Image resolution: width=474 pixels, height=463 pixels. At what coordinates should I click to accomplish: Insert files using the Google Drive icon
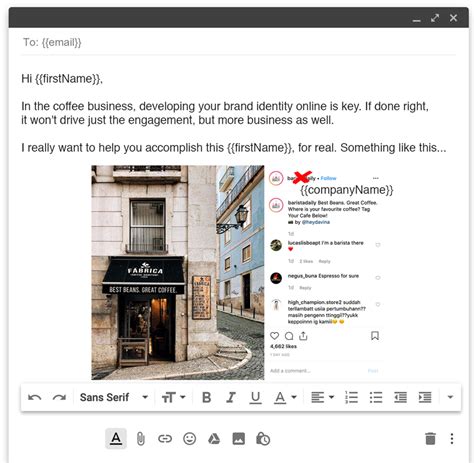[x=214, y=439]
